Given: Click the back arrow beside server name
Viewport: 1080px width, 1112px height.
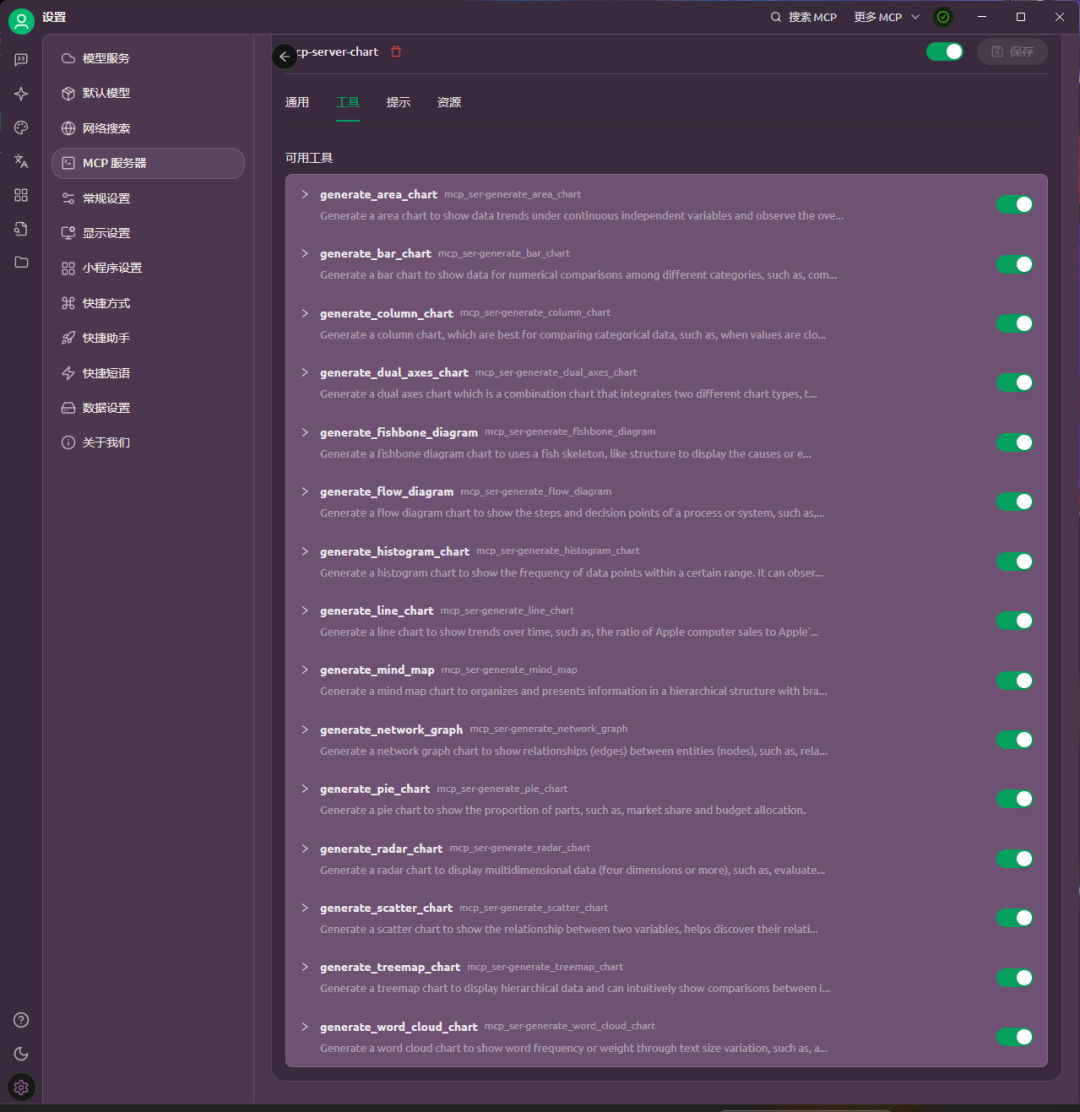Looking at the screenshot, I should 284,56.
